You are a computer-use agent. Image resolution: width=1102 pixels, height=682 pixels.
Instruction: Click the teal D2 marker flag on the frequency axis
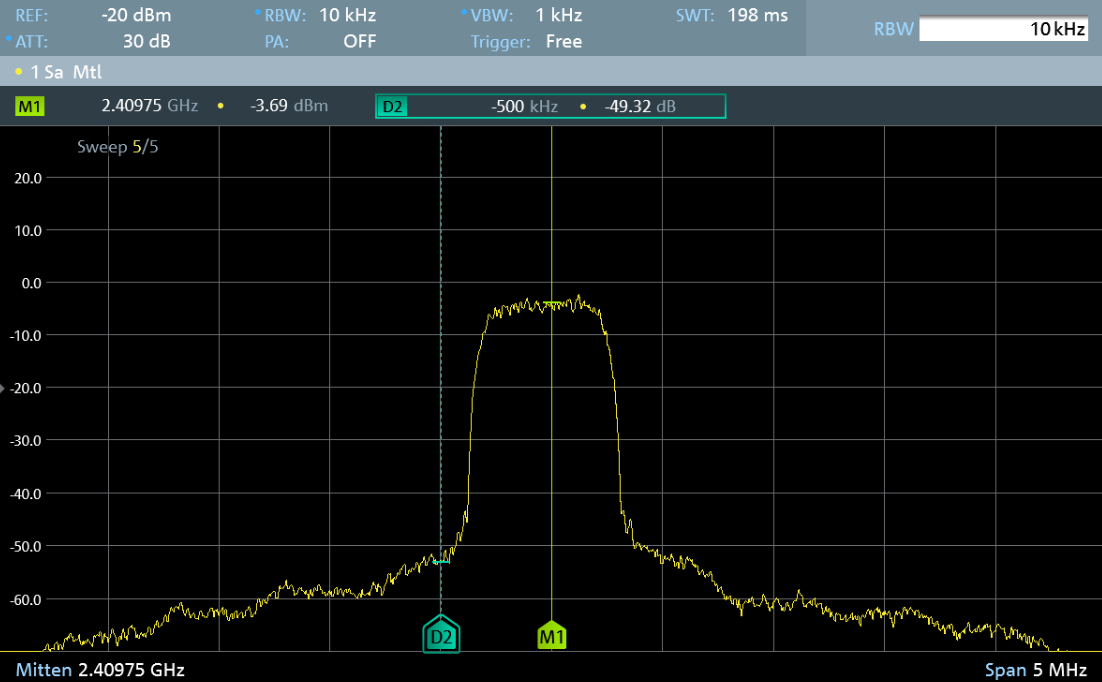tap(441, 635)
